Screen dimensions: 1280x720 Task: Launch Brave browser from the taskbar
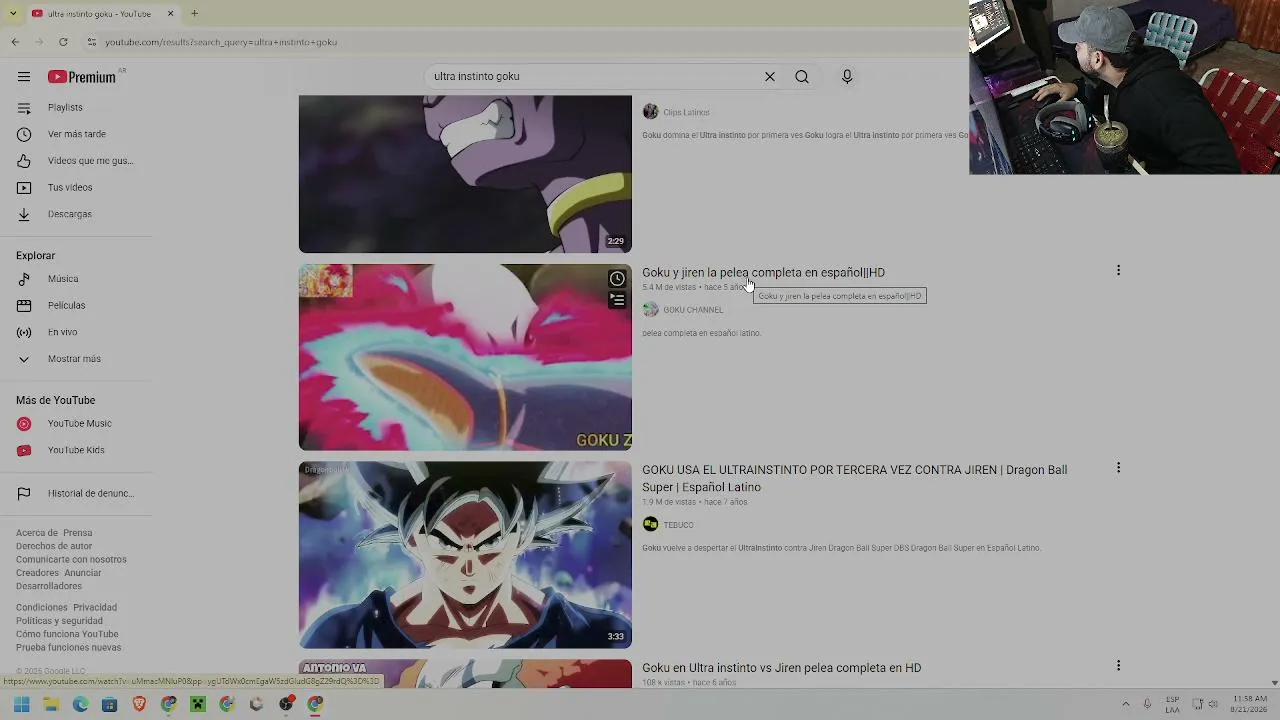pyautogui.click(x=139, y=704)
